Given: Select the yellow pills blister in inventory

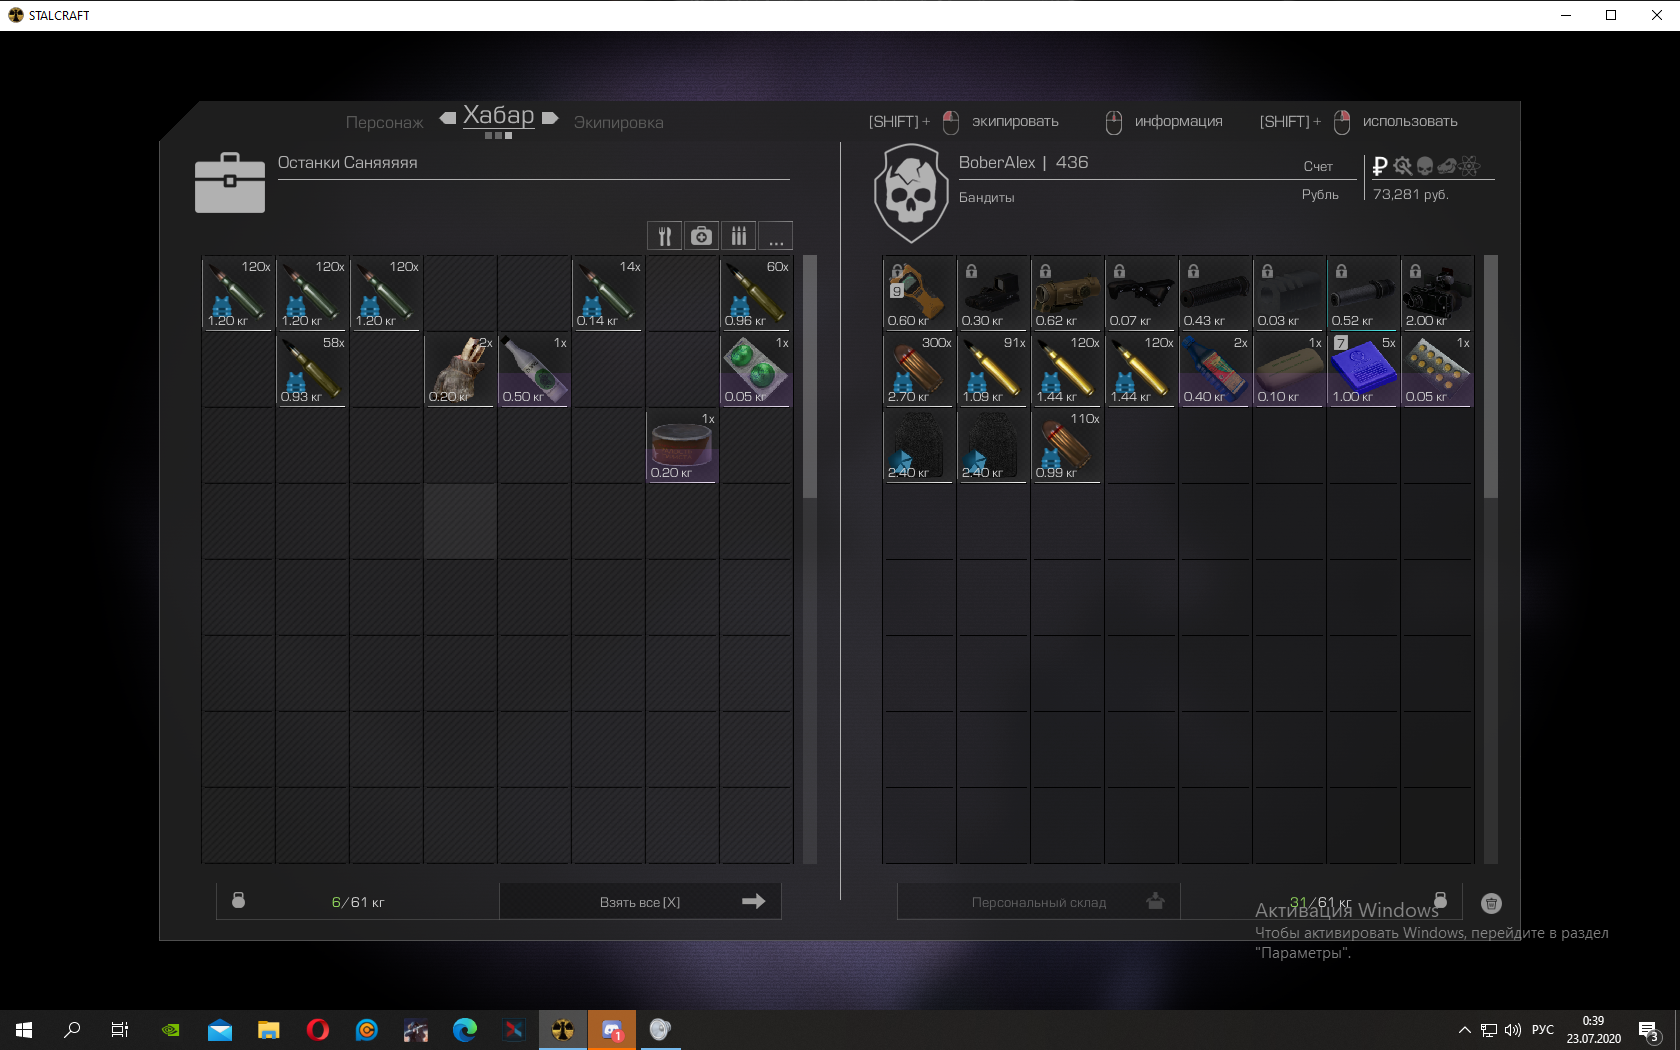Looking at the screenshot, I should pos(1437,369).
